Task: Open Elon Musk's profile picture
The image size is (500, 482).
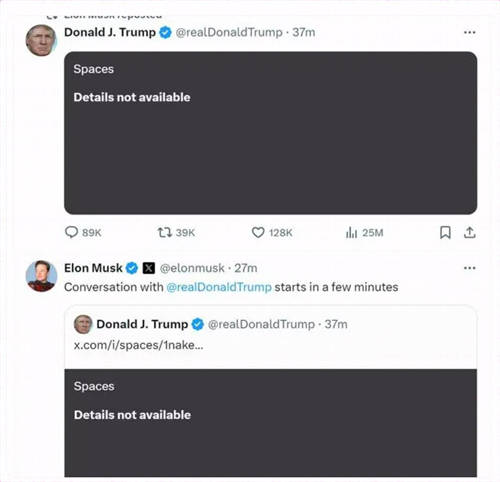Action: click(x=41, y=276)
